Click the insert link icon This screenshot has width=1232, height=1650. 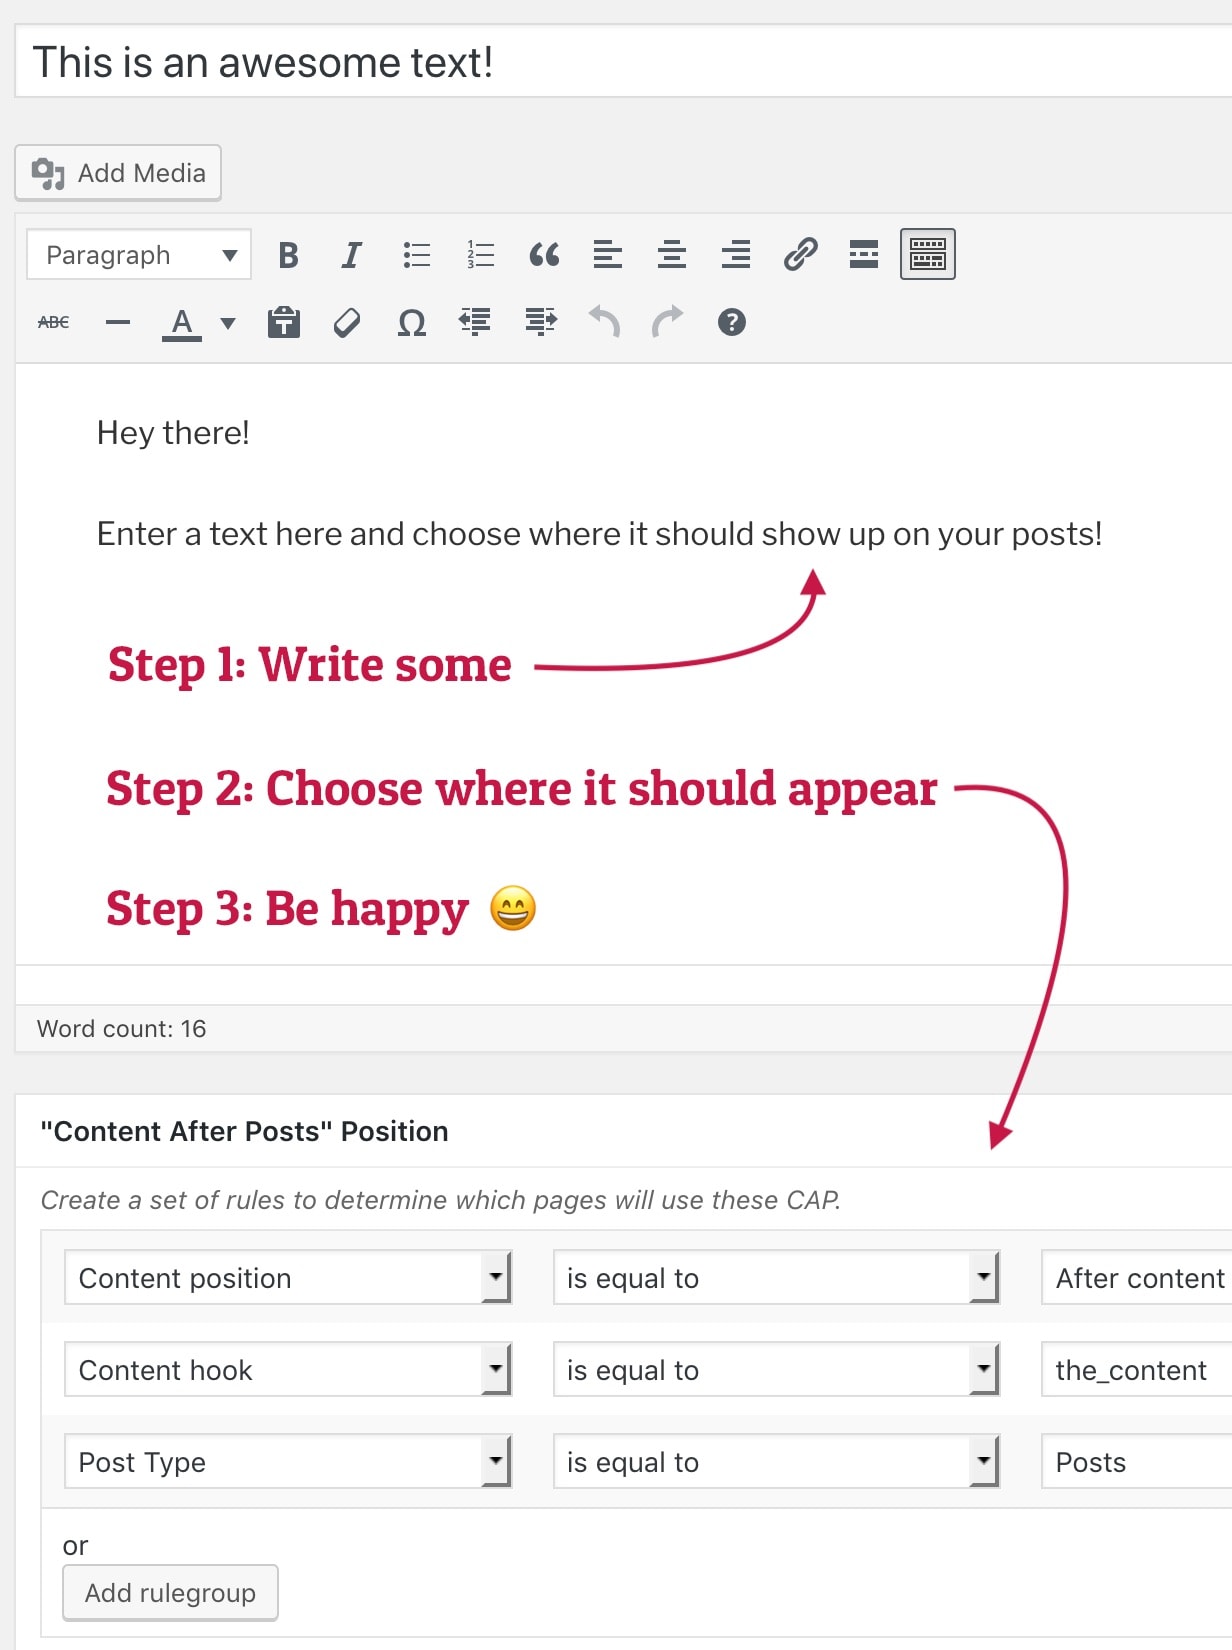pos(800,256)
